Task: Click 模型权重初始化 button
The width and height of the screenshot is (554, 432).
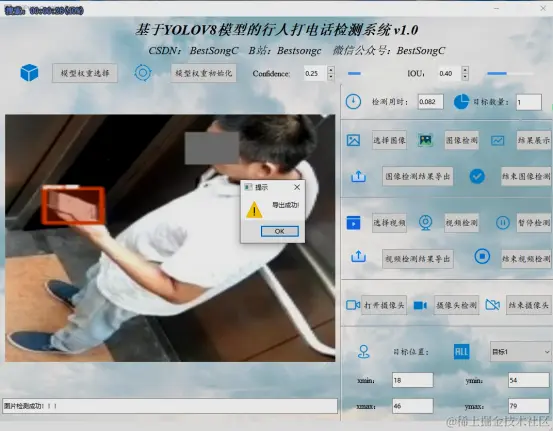Action: click(x=204, y=73)
